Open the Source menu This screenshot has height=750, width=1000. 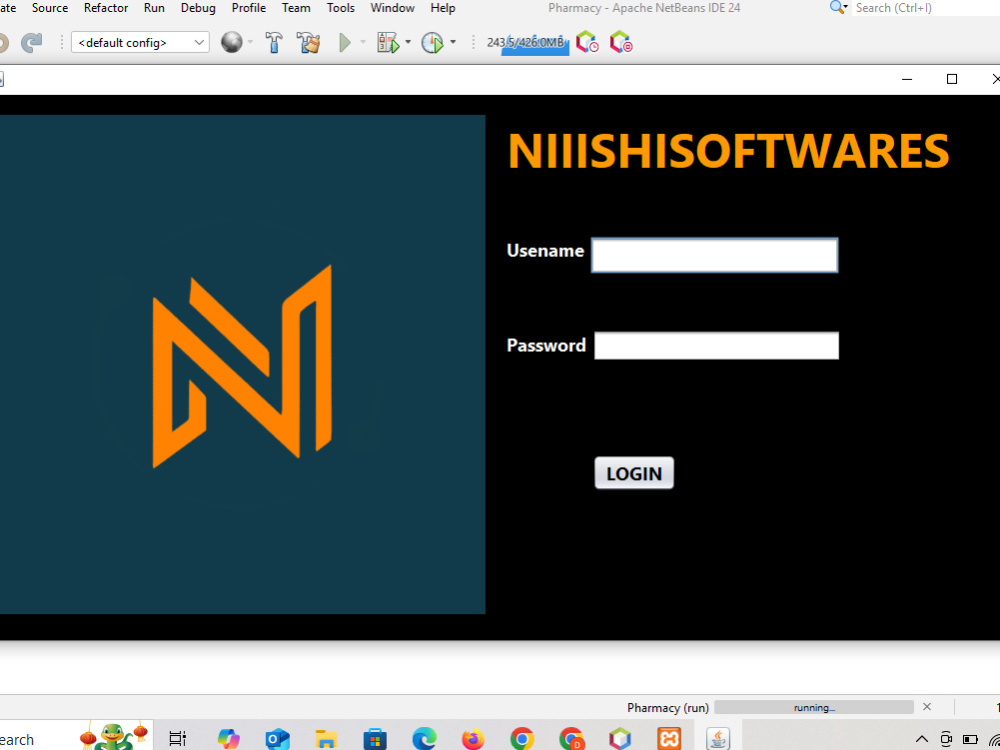(x=50, y=8)
